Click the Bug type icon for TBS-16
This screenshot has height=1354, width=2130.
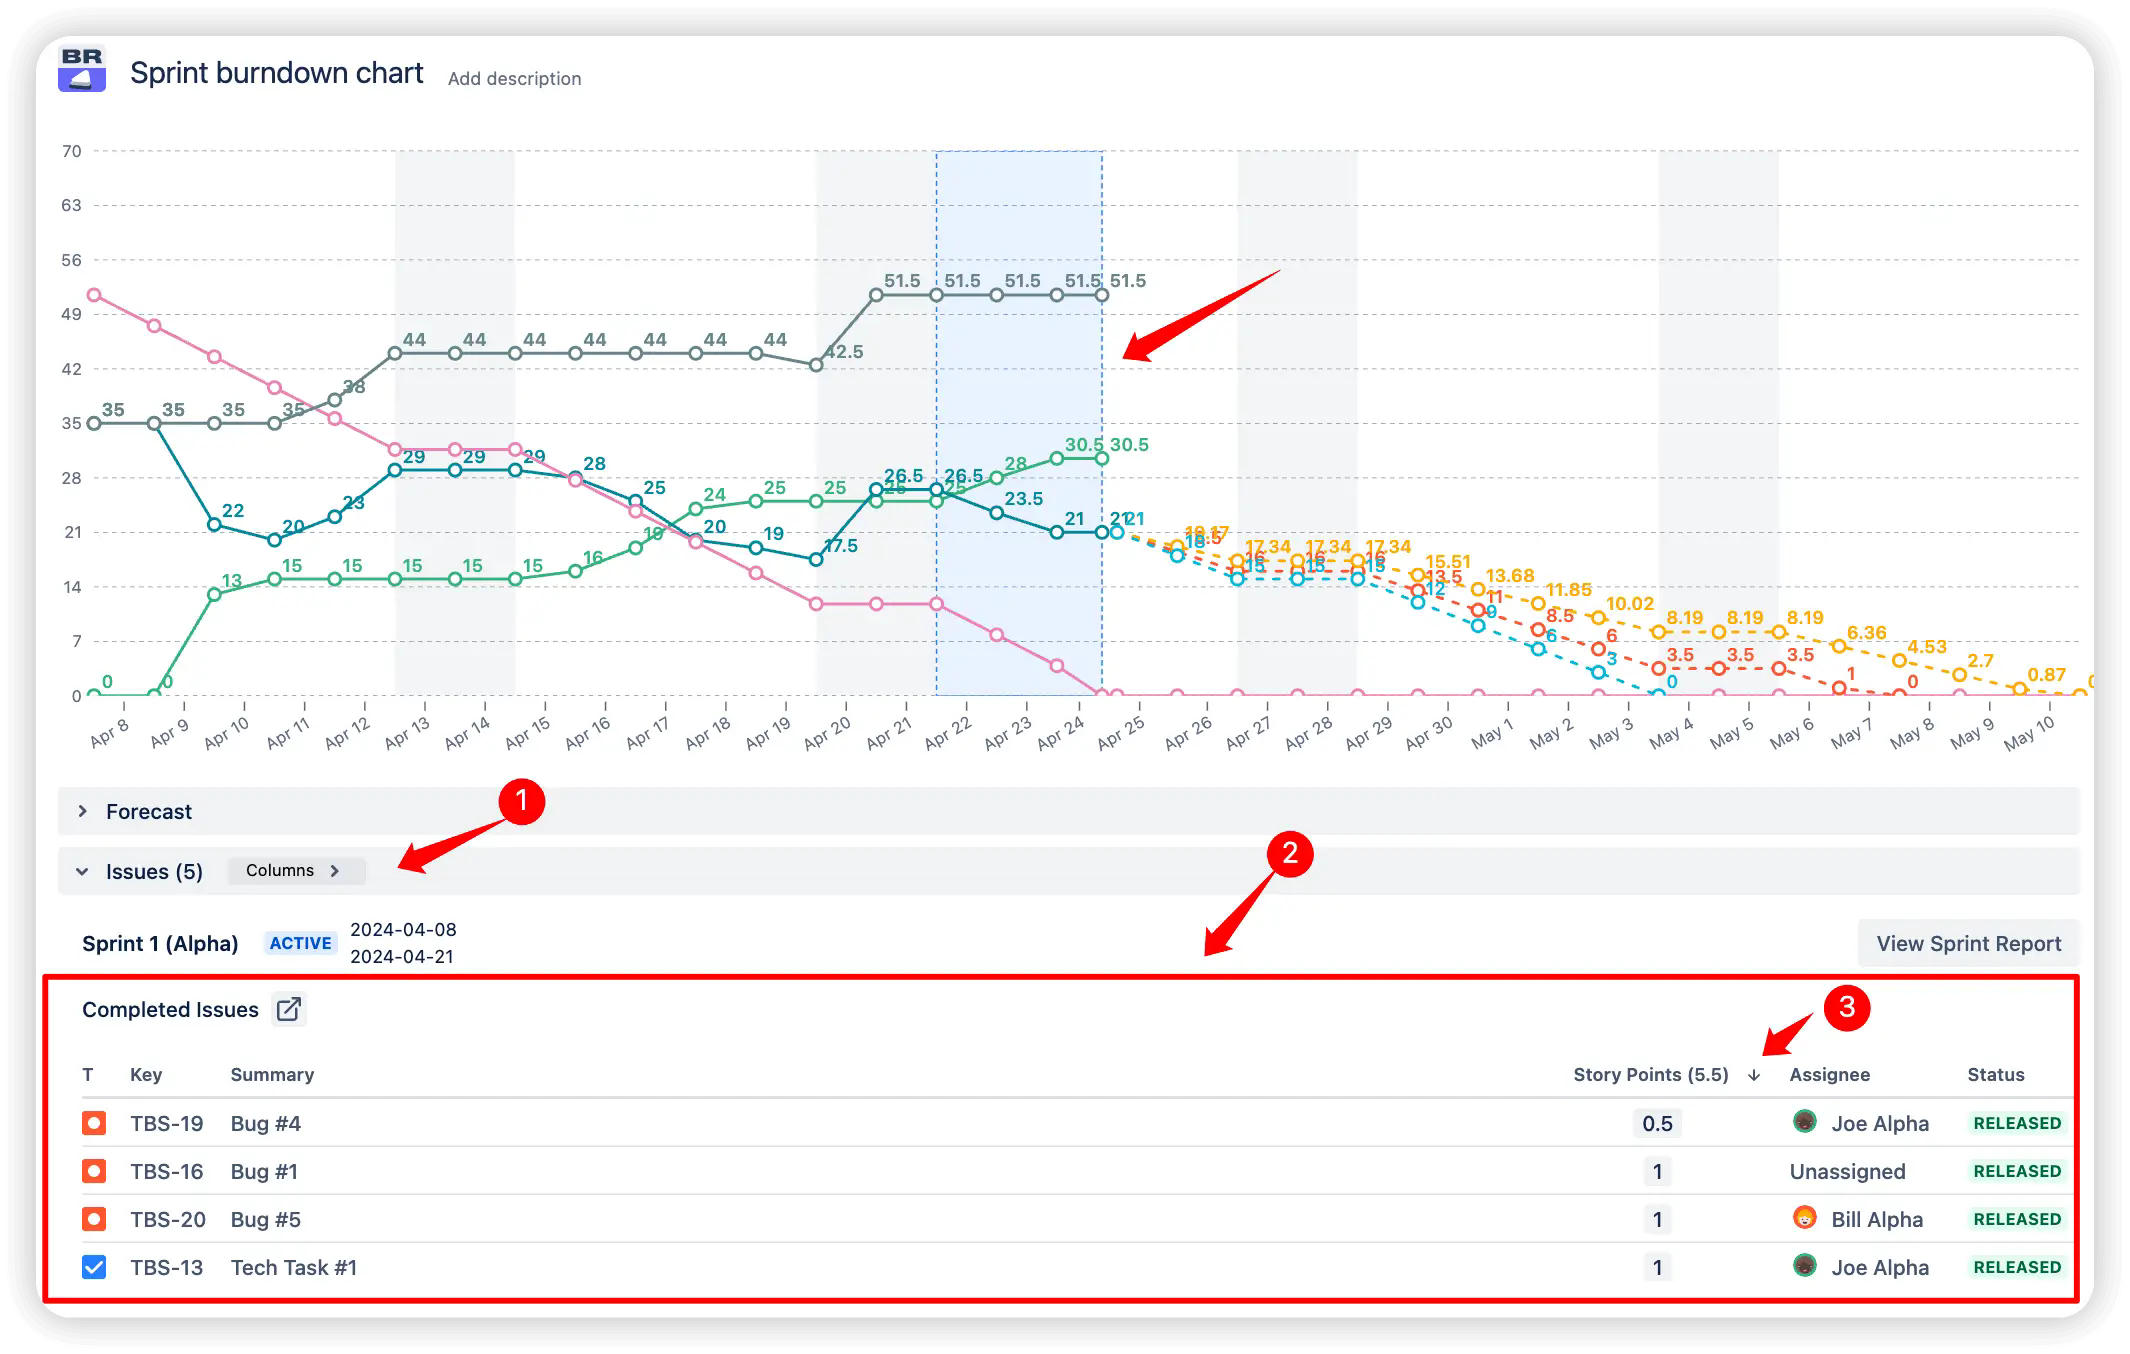tap(93, 1171)
